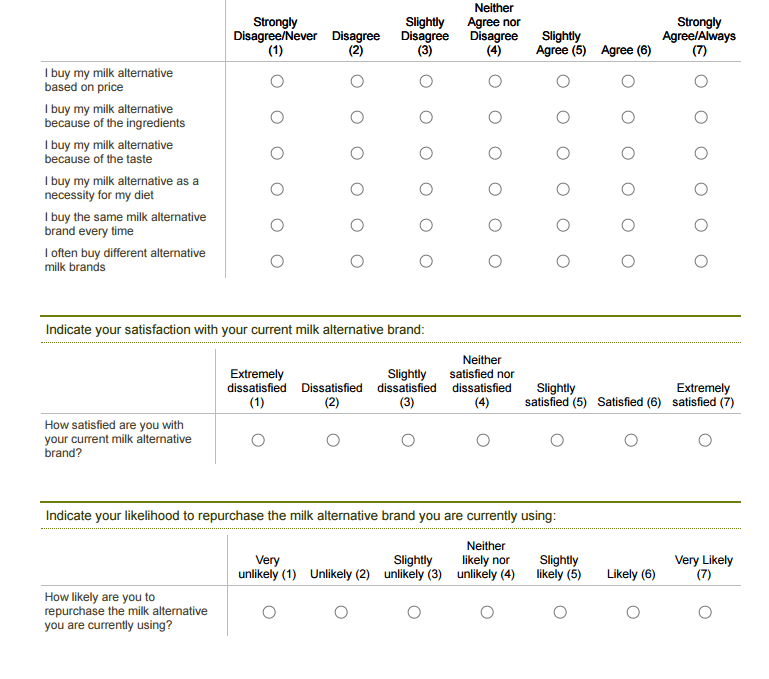The height and width of the screenshot is (679, 769).
Task: Select Slightly likely (5) to repurchase
Action: pyautogui.click(x=560, y=612)
